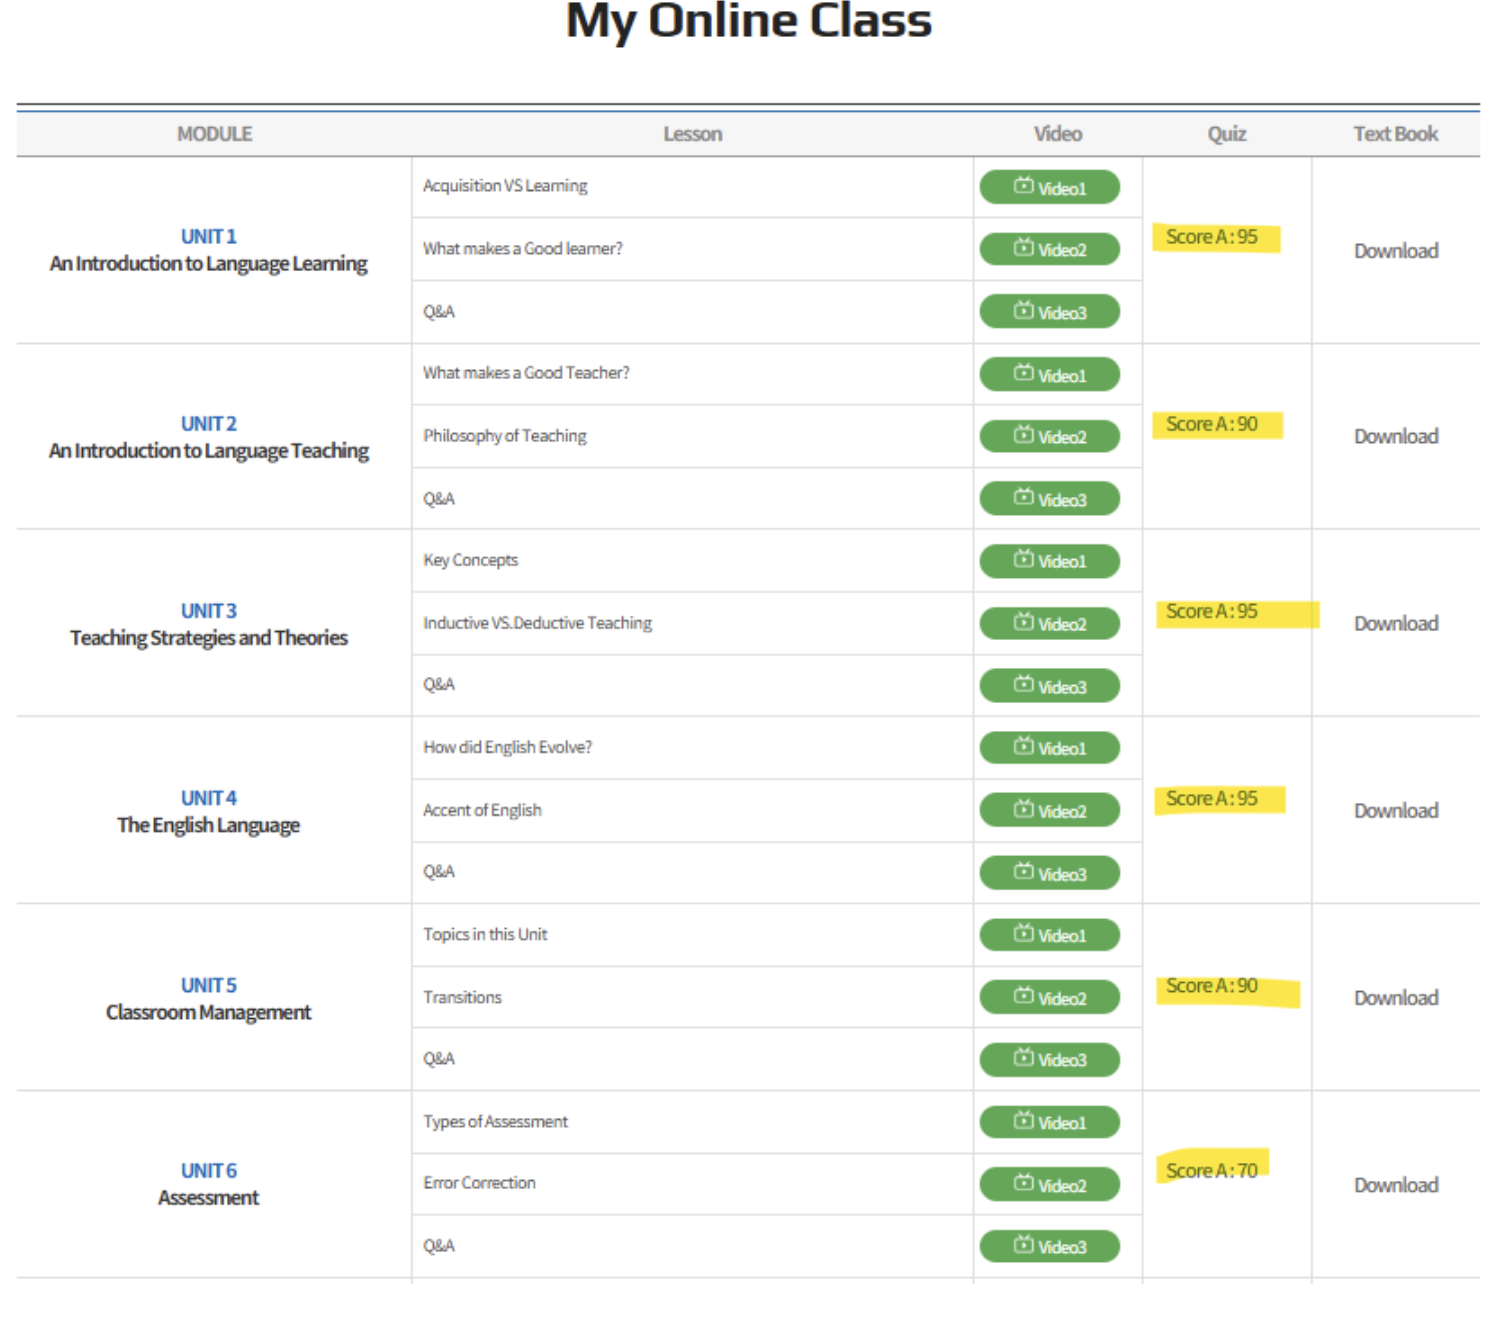This screenshot has height=1334, width=1502.
Task: Download the Unit 6 Assessment text book
Action: coord(1395,1185)
